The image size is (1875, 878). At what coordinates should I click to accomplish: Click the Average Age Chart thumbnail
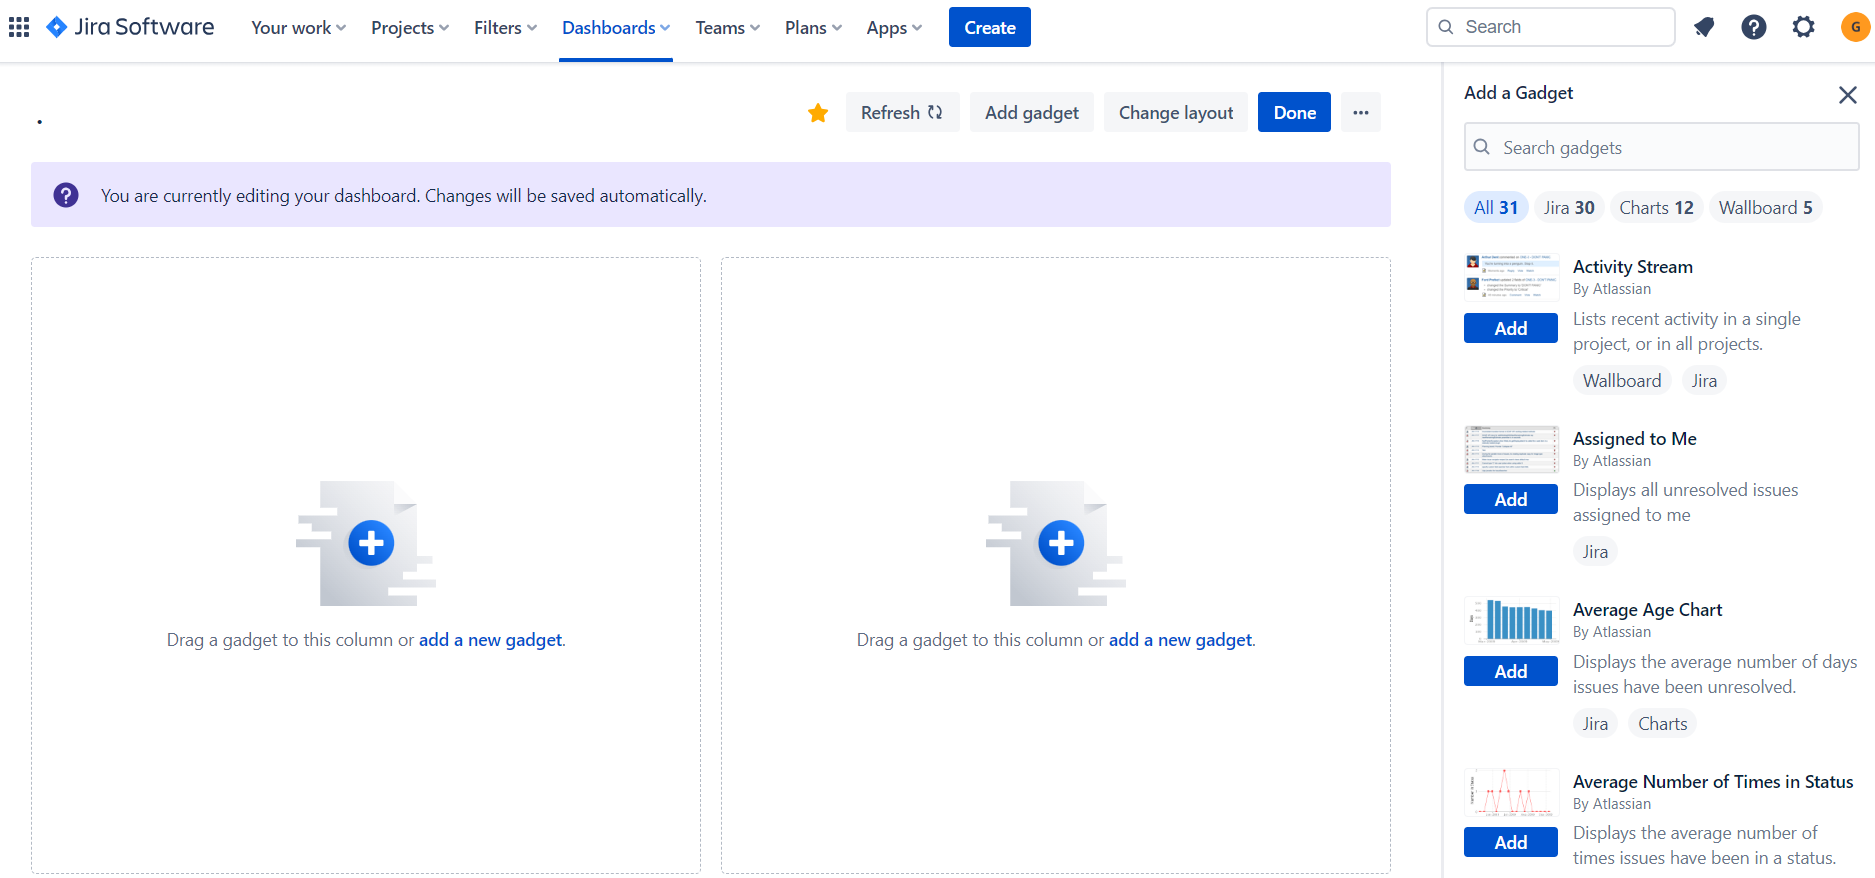[x=1511, y=620]
